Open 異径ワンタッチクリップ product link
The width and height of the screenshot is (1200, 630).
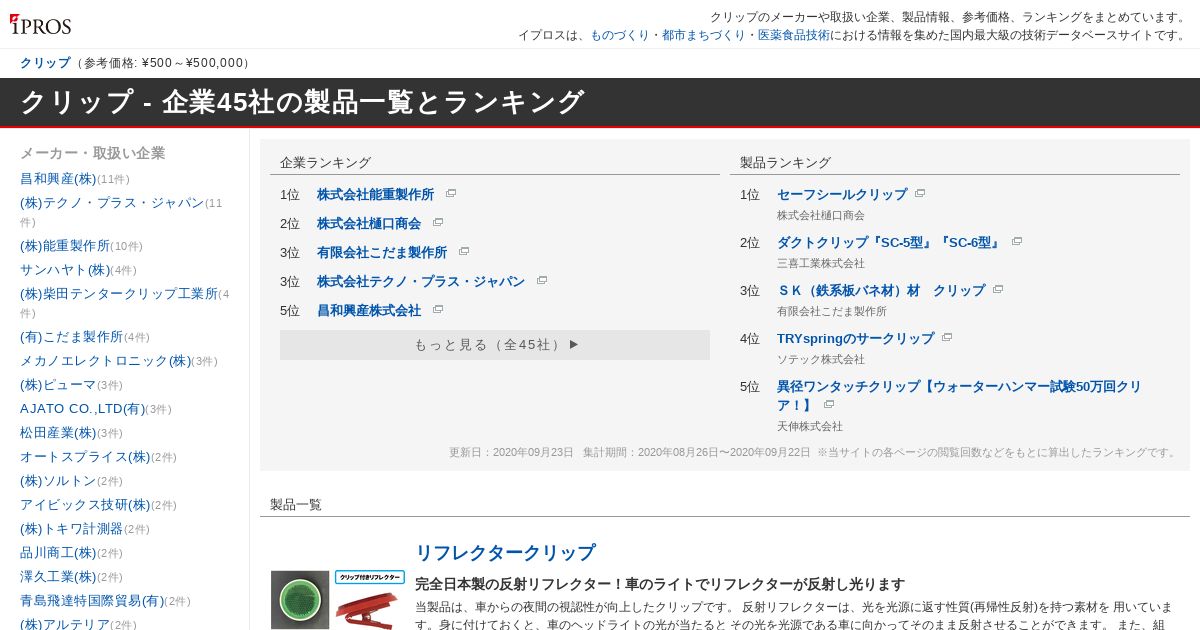pos(959,396)
